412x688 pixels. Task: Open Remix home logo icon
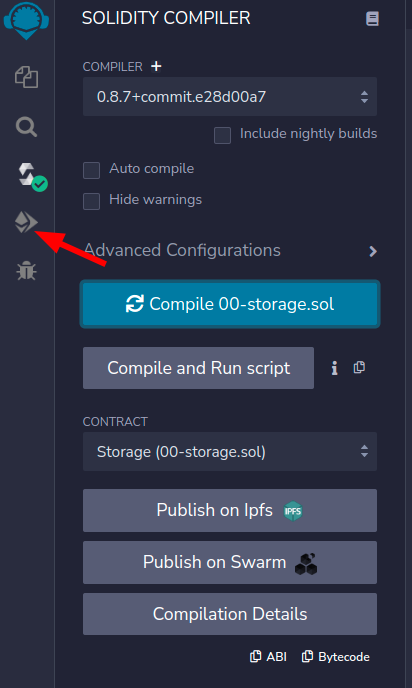[x=26, y=21]
